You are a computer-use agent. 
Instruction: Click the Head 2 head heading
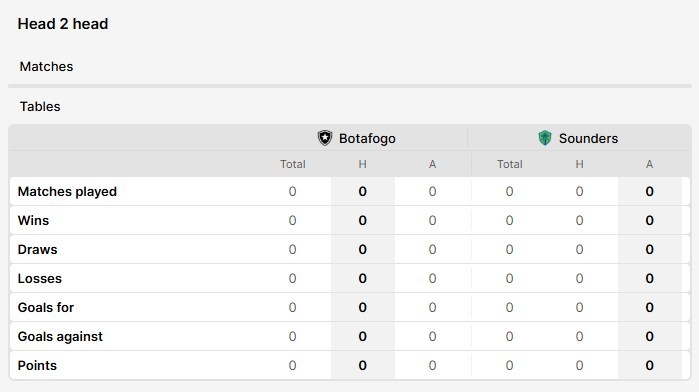click(x=63, y=24)
